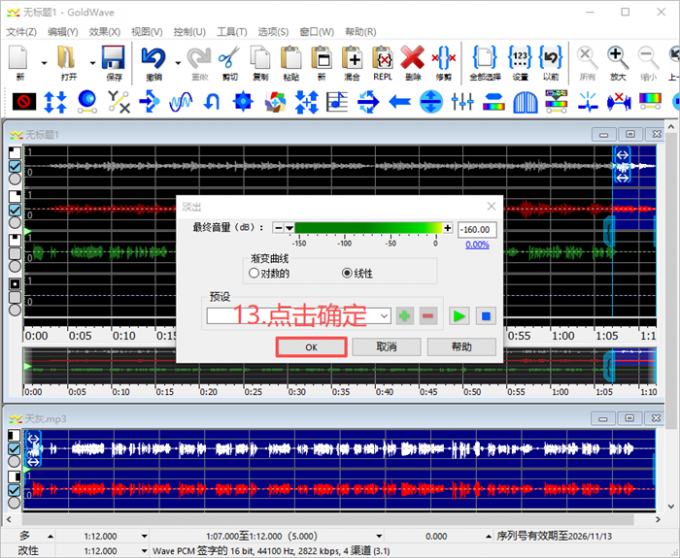Click the New file toolbar icon
Viewport: 680px width, 558px height.
tap(19, 58)
